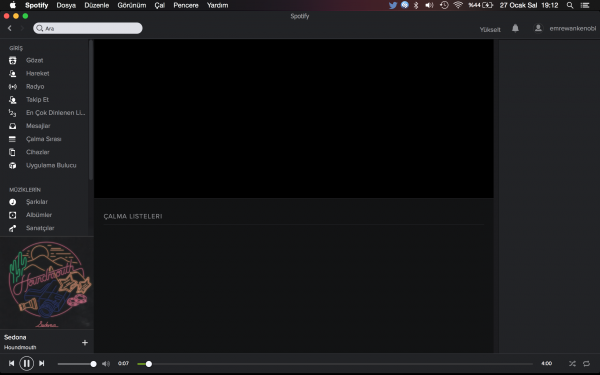
Task: Click the Çalma Sırası queue icon
Action: coord(13,139)
